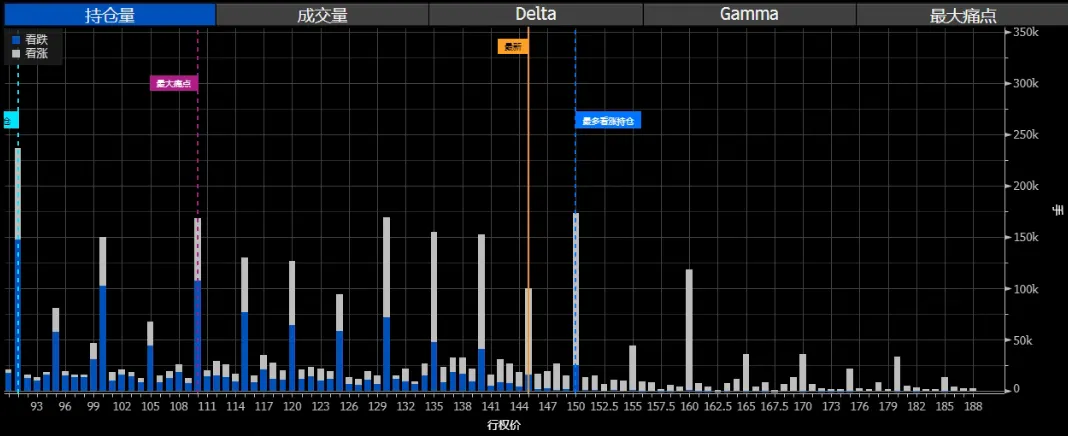The height and width of the screenshot is (436, 1068).
Task: Click the 167.5 strike label on x-axis
Action: tap(774, 406)
